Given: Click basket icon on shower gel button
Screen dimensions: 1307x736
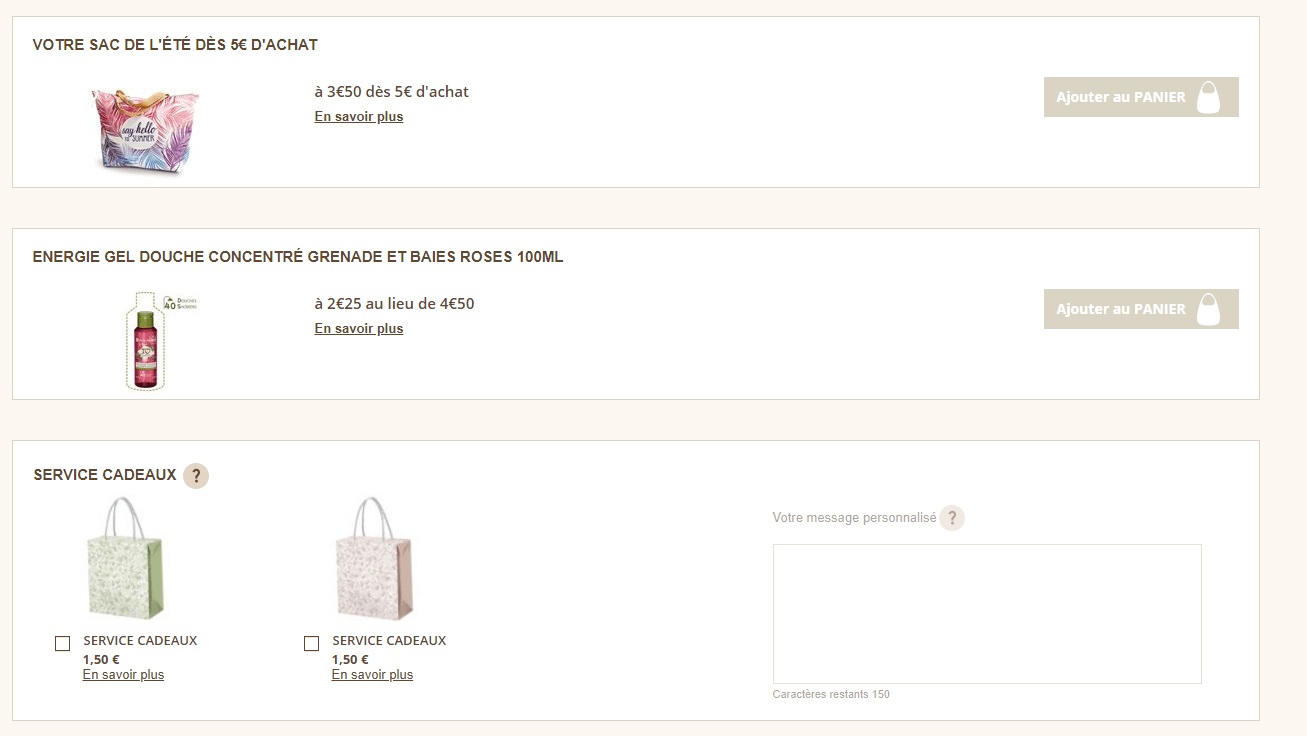Looking at the screenshot, I should [1209, 309].
